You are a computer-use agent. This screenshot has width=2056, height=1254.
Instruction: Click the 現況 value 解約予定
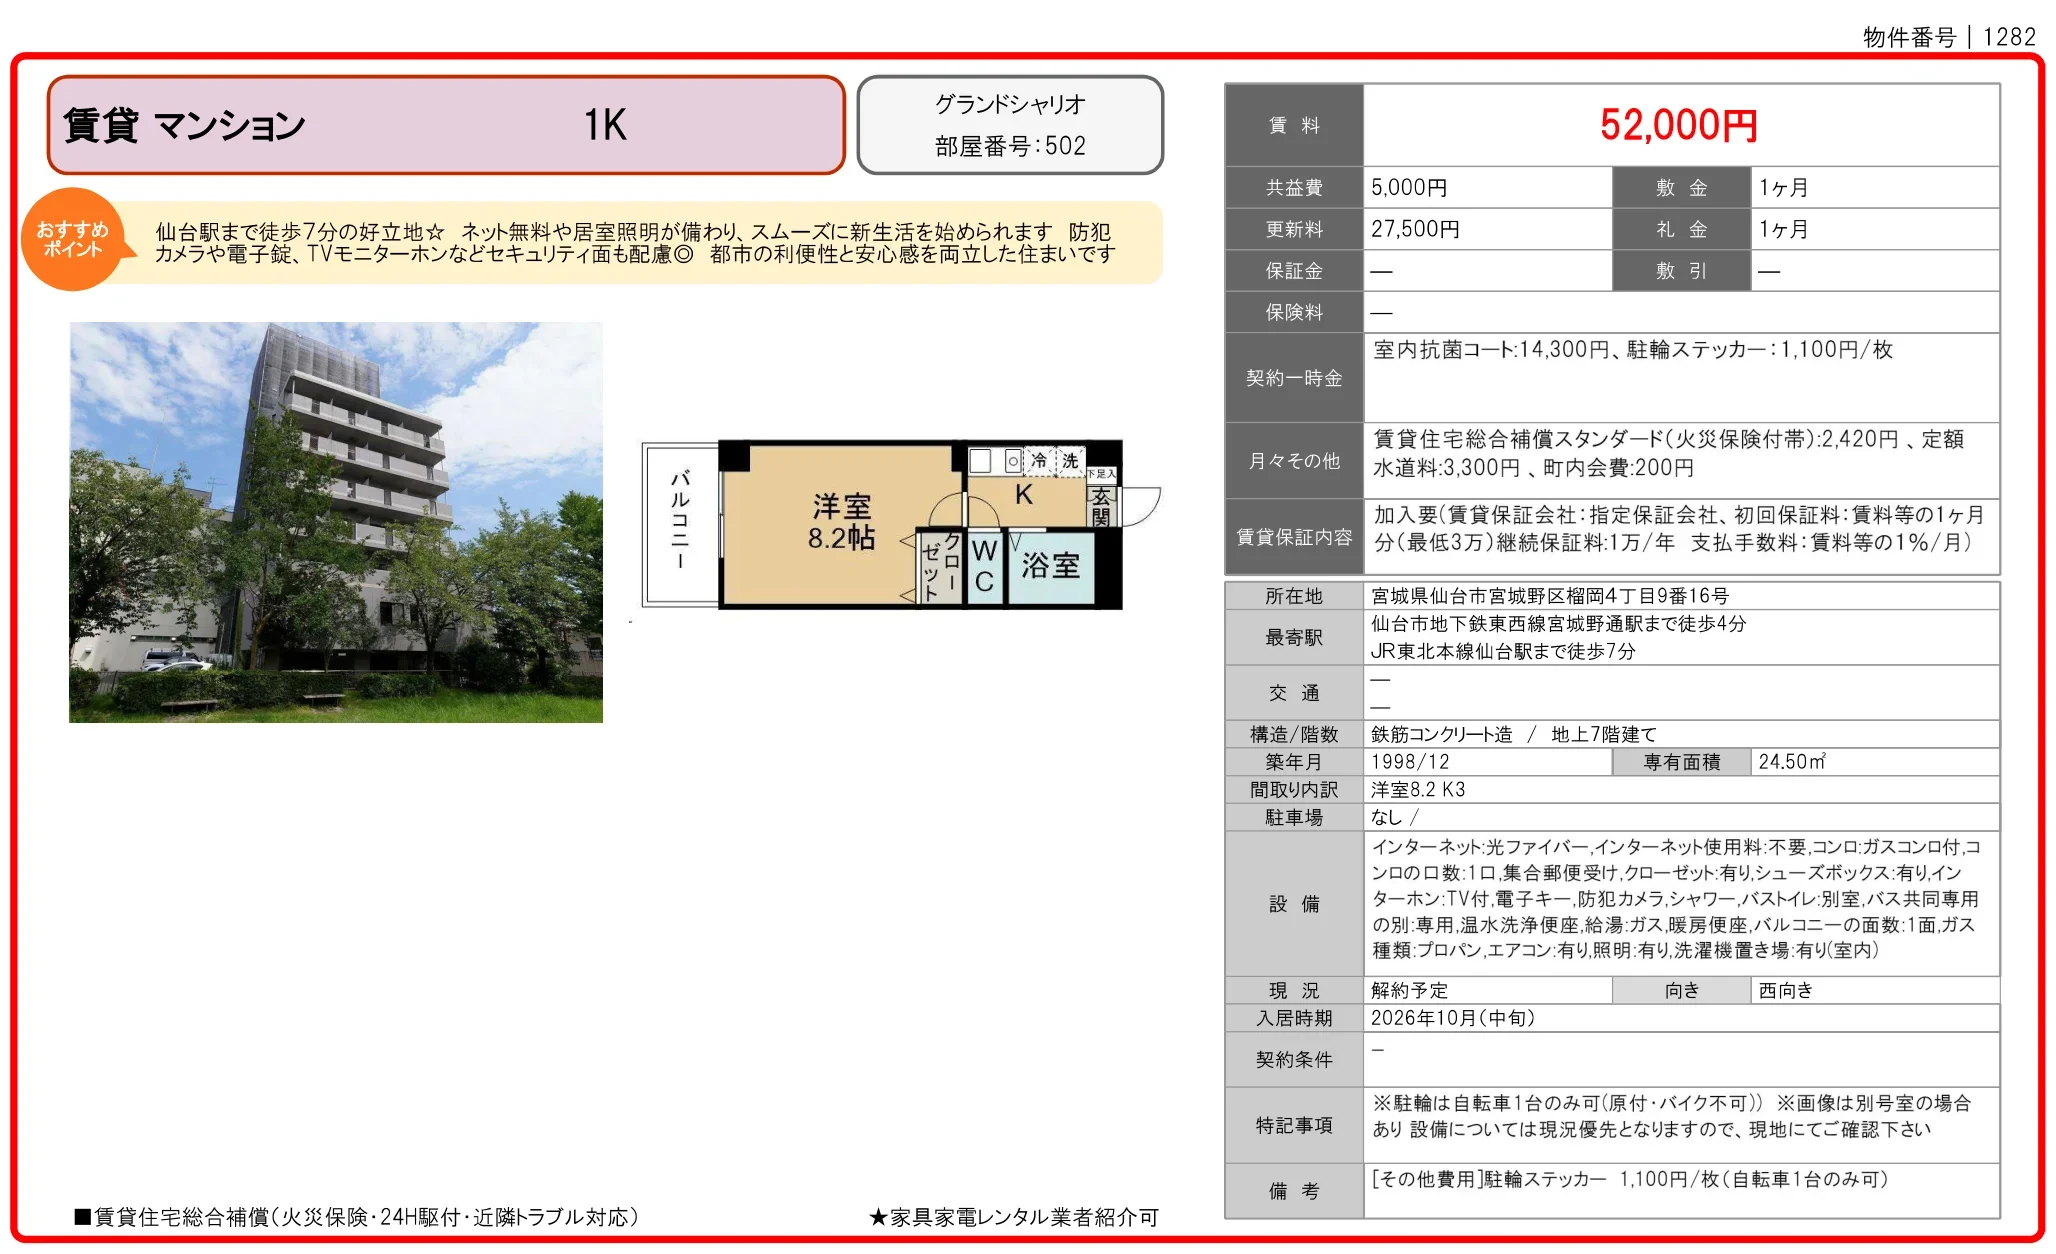1409,990
